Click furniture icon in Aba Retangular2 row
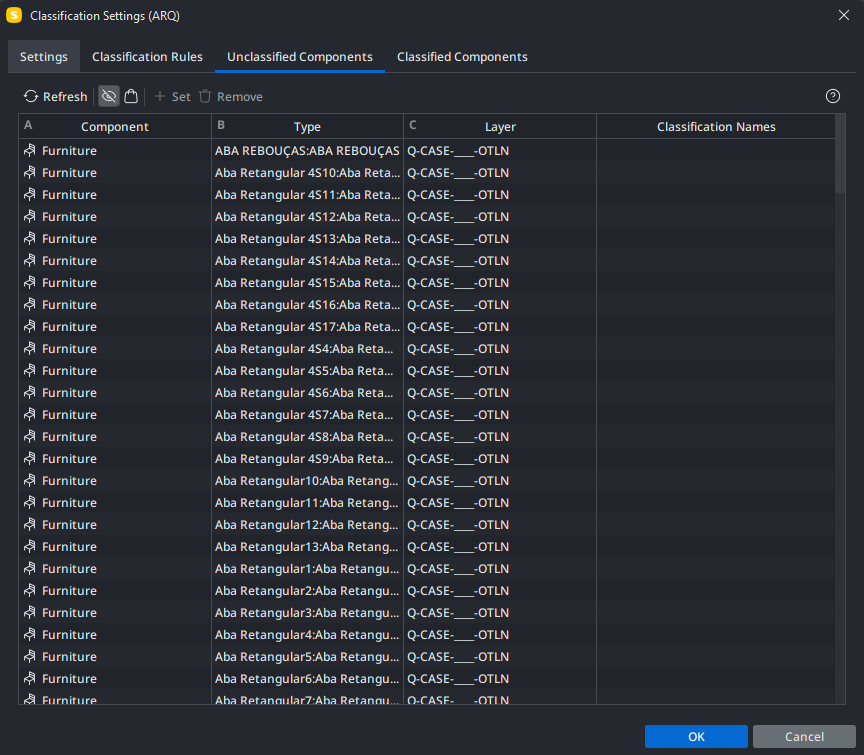864x755 pixels. pyautogui.click(x=30, y=591)
